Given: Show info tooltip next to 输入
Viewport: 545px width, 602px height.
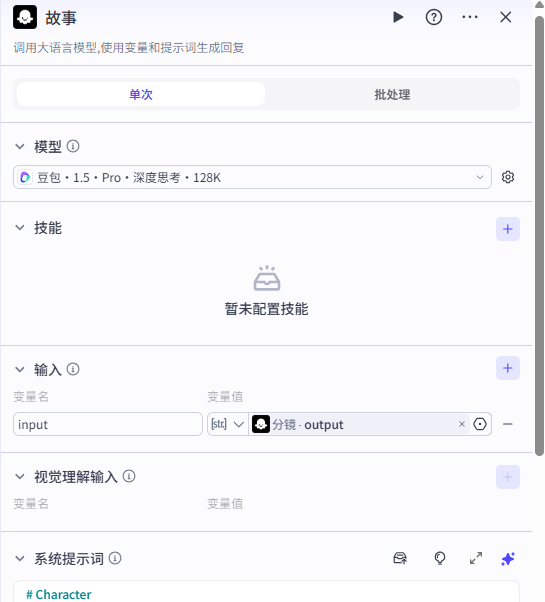Looking at the screenshot, I should tap(73, 369).
